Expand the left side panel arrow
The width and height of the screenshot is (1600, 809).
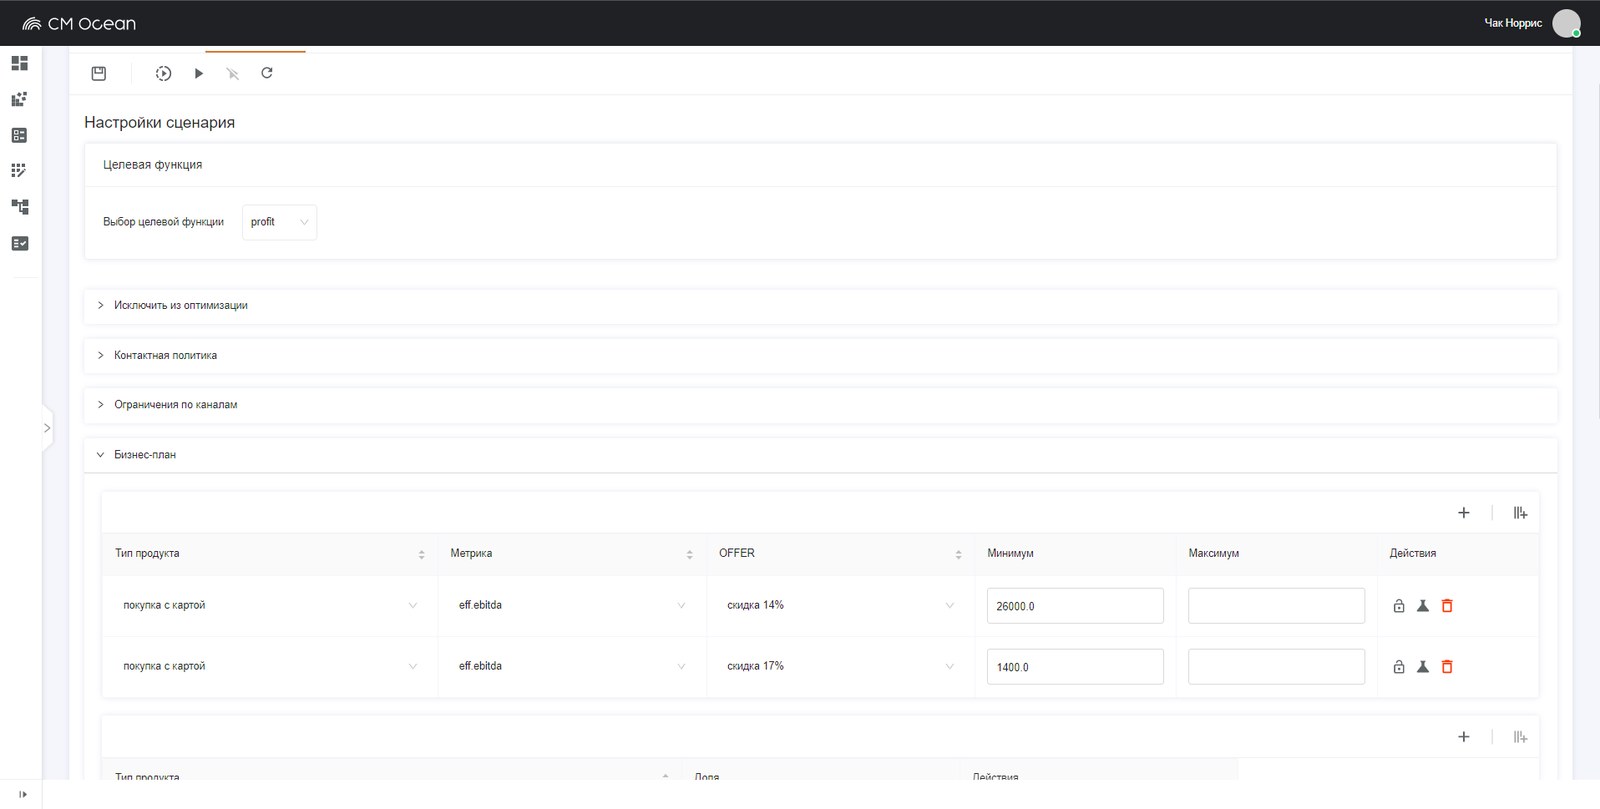tap(47, 428)
